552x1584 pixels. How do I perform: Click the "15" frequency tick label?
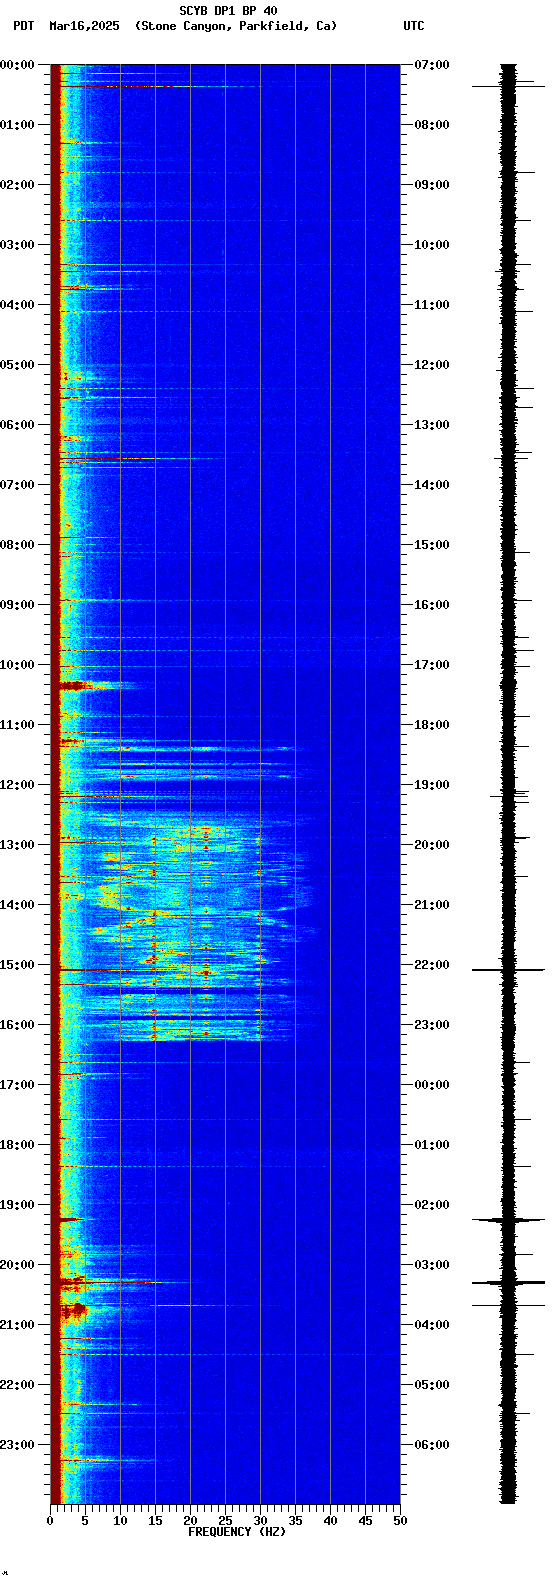coord(155,1521)
